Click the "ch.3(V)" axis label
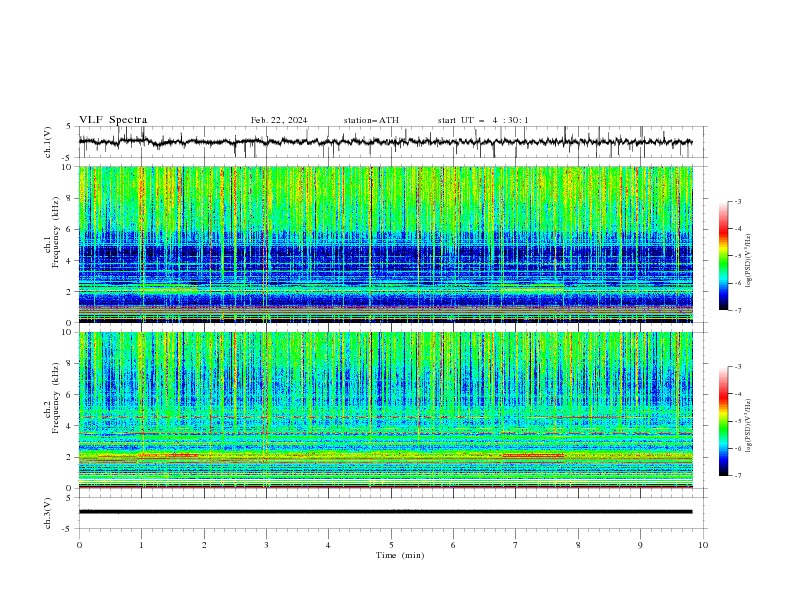The height and width of the screenshot is (612, 792). click(48, 513)
